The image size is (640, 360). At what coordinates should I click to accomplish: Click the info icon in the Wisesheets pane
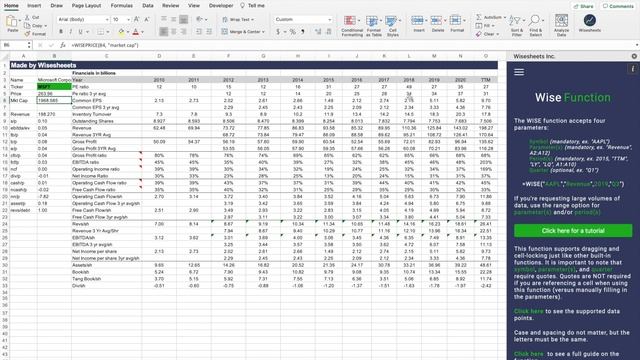pos(633,69)
